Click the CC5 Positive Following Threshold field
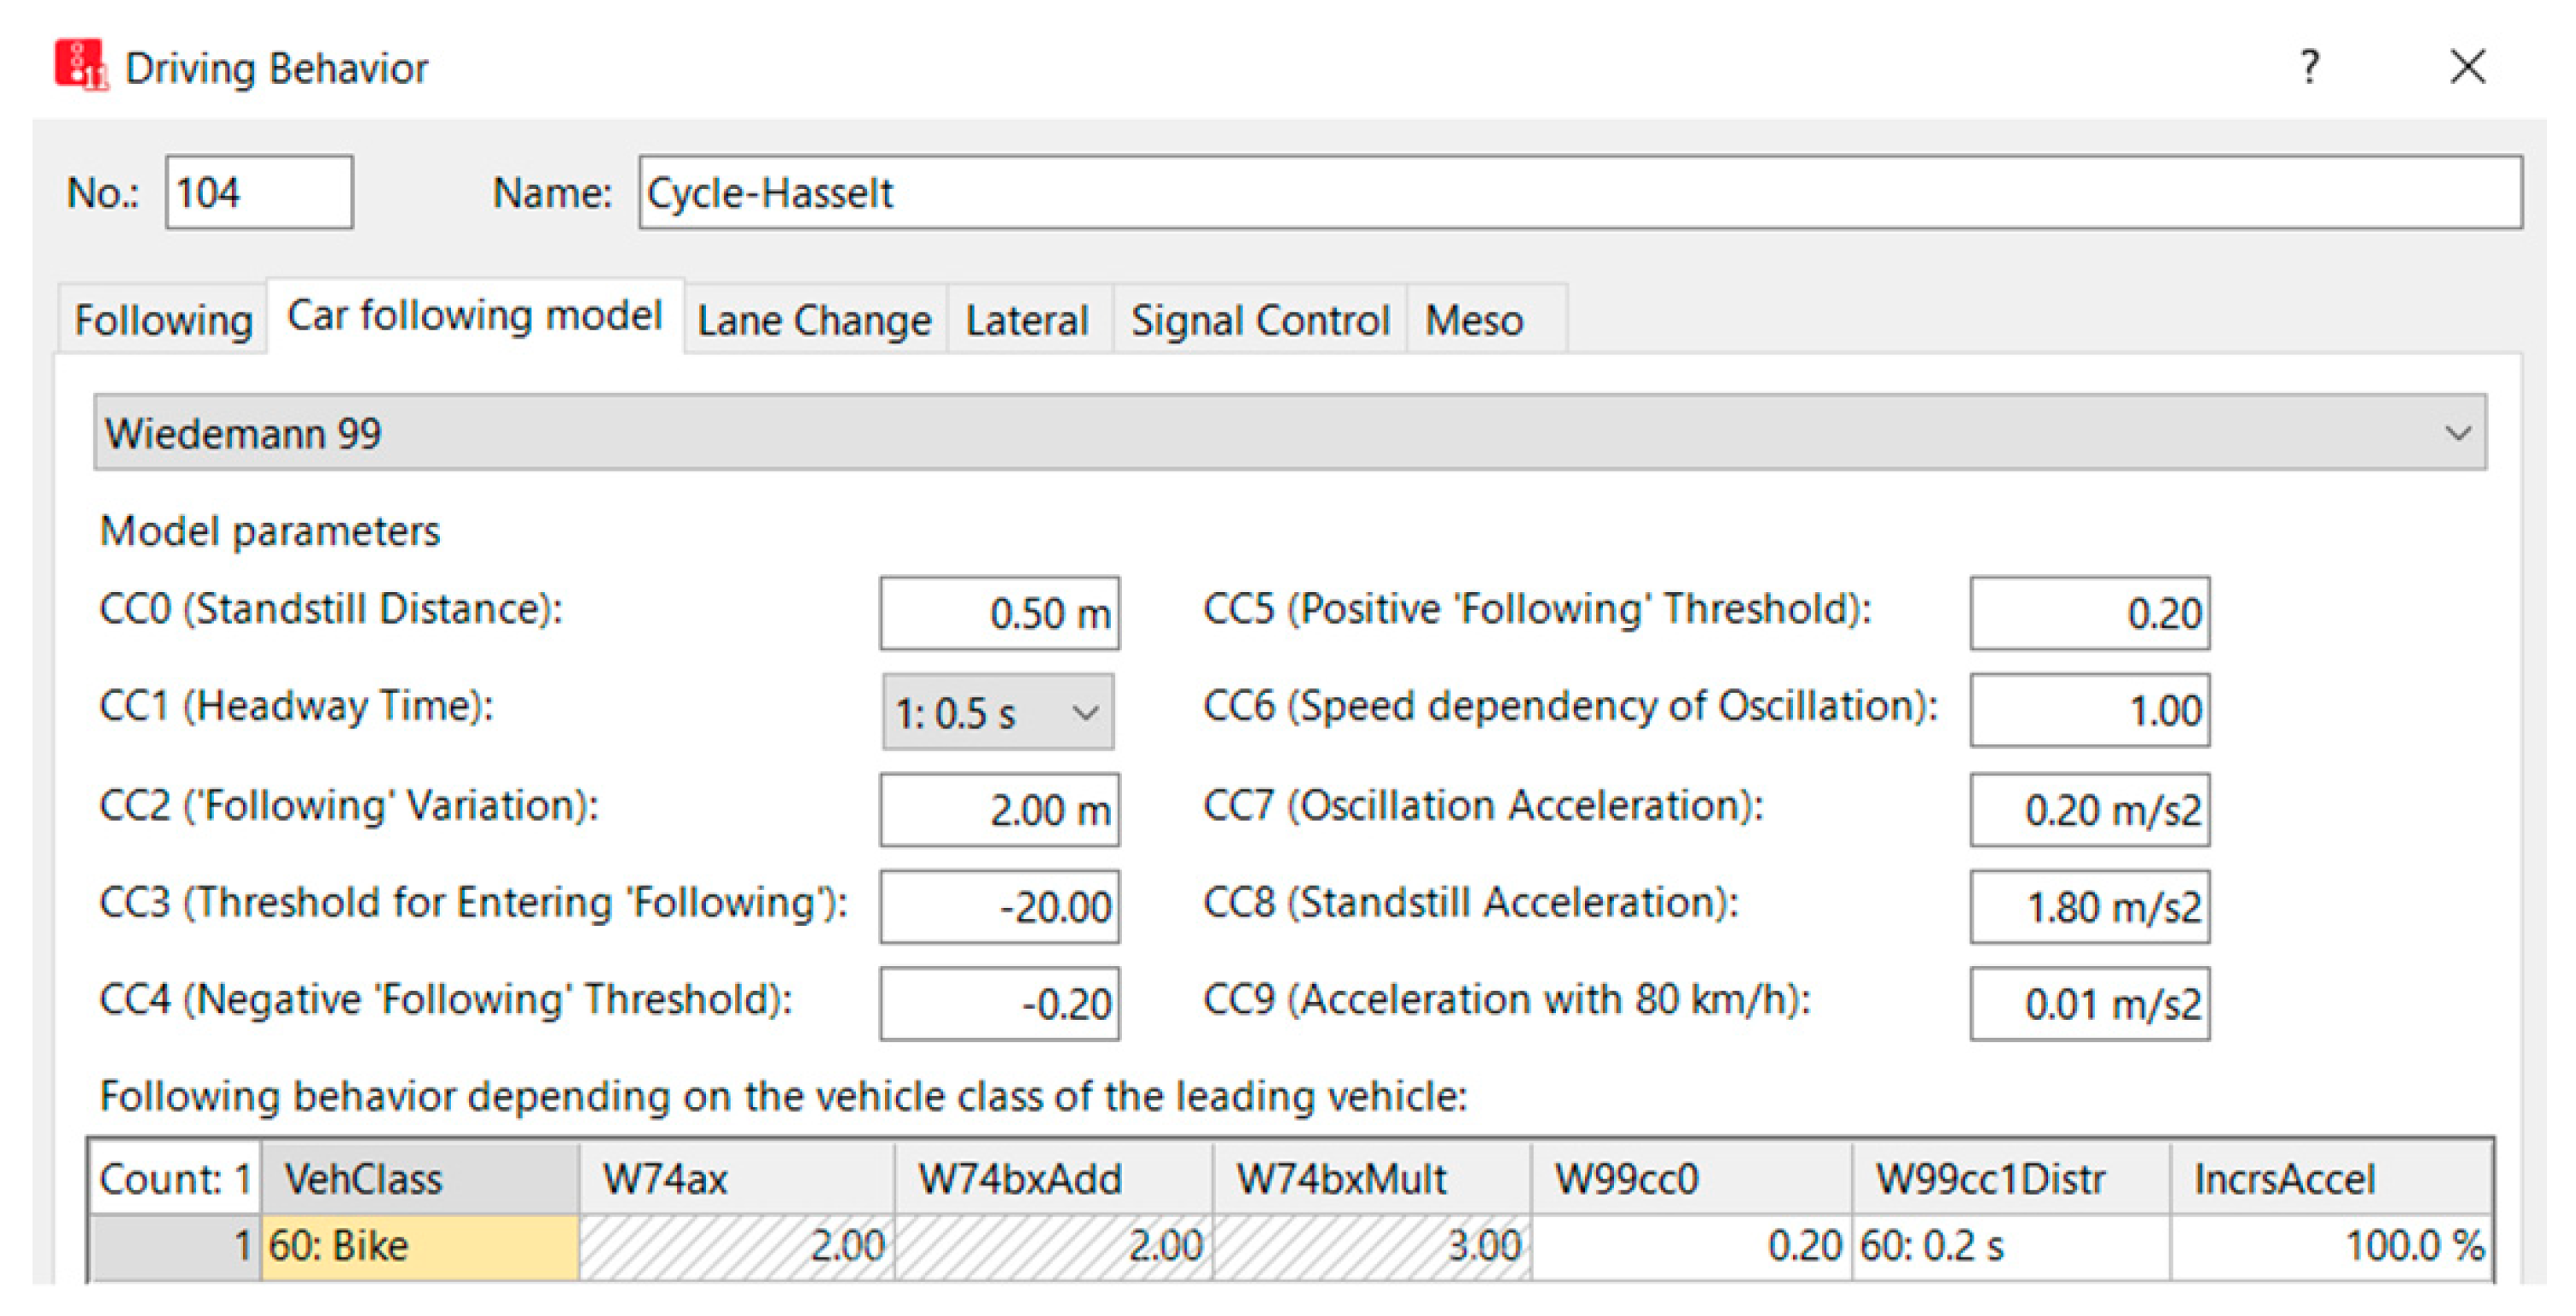2576x1316 pixels. pos(2090,613)
